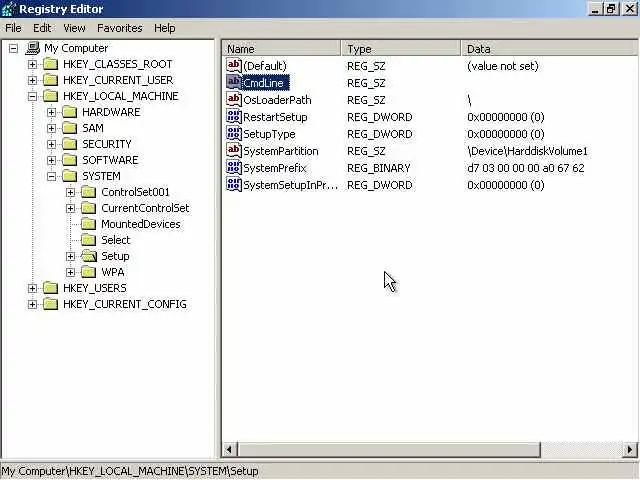Click the HKEY_USERS folder icon
This screenshot has height=480, width=640.
tap(51, 288)
